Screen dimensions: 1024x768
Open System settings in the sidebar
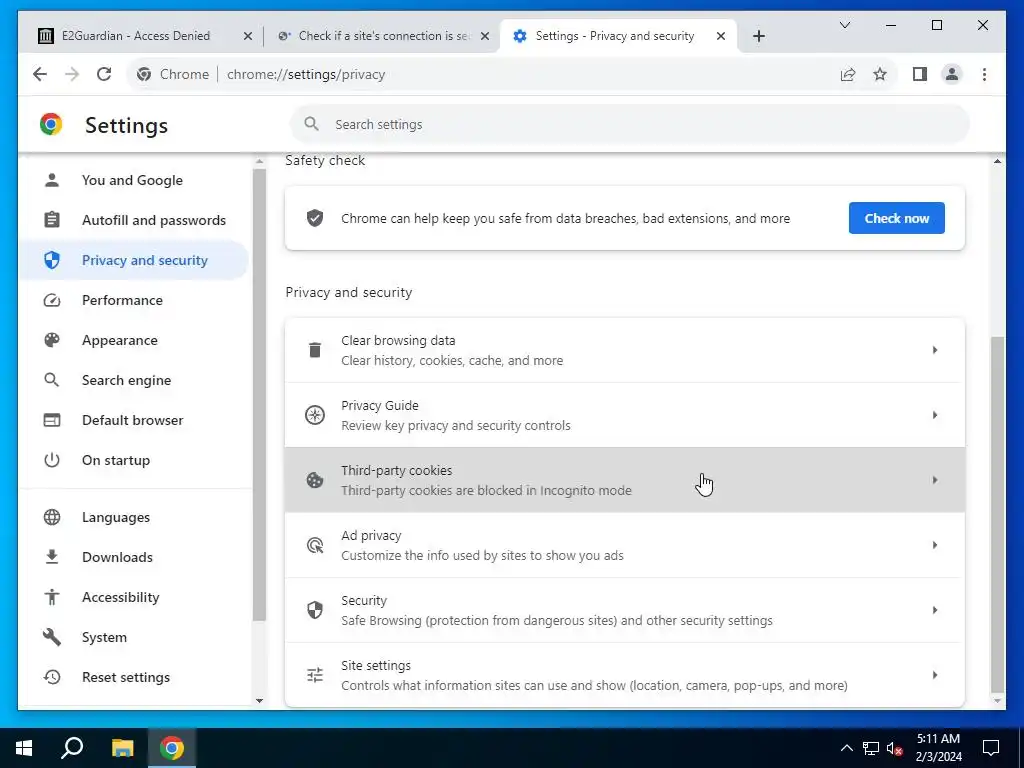[133, 637]
